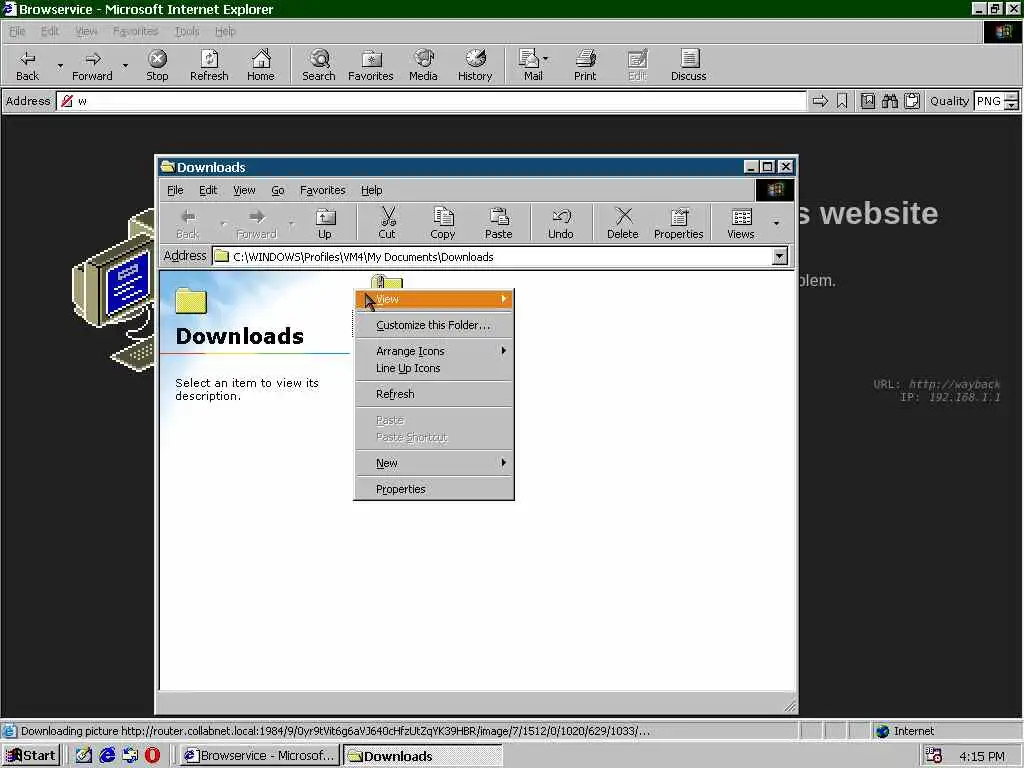
Task: Choose Properties in the context menu
Action: click(x=434, y=489)
